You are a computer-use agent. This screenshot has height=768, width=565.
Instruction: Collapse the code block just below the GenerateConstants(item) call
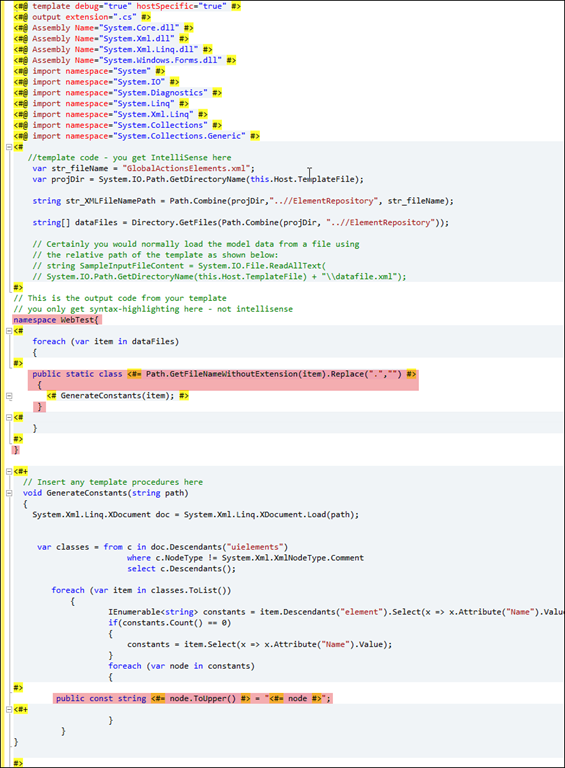pyautogui.click(x=9, y=417)
